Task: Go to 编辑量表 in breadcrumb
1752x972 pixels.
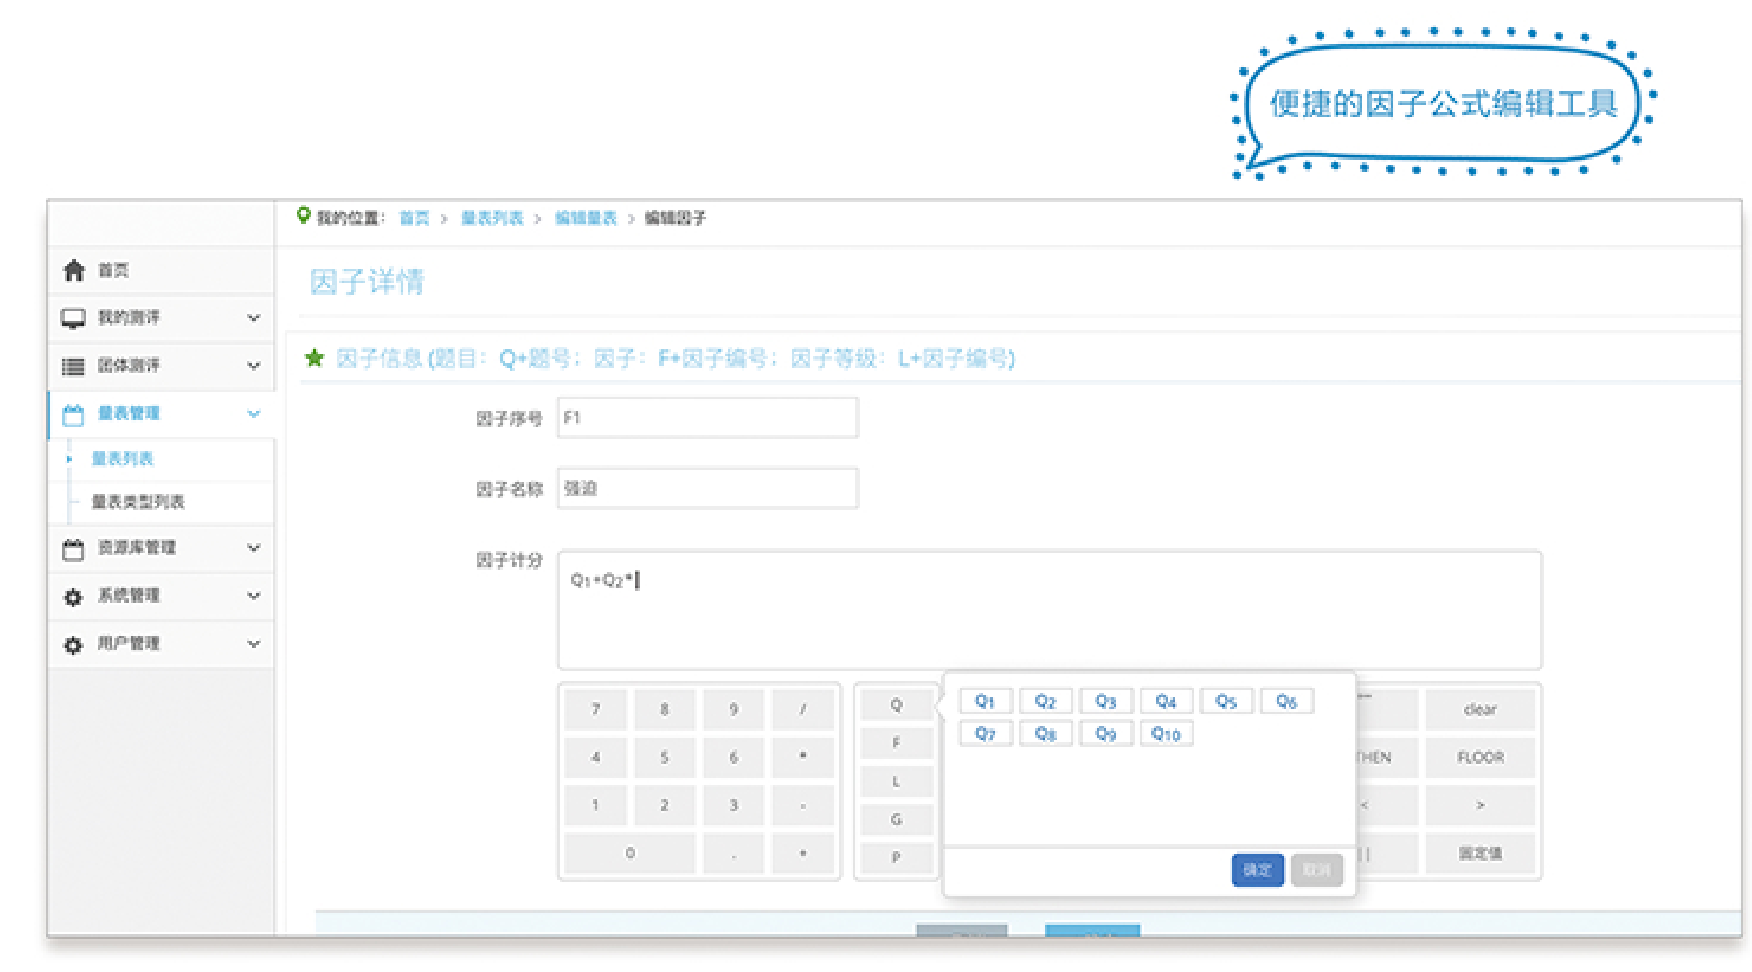Action: click(586, 218)
